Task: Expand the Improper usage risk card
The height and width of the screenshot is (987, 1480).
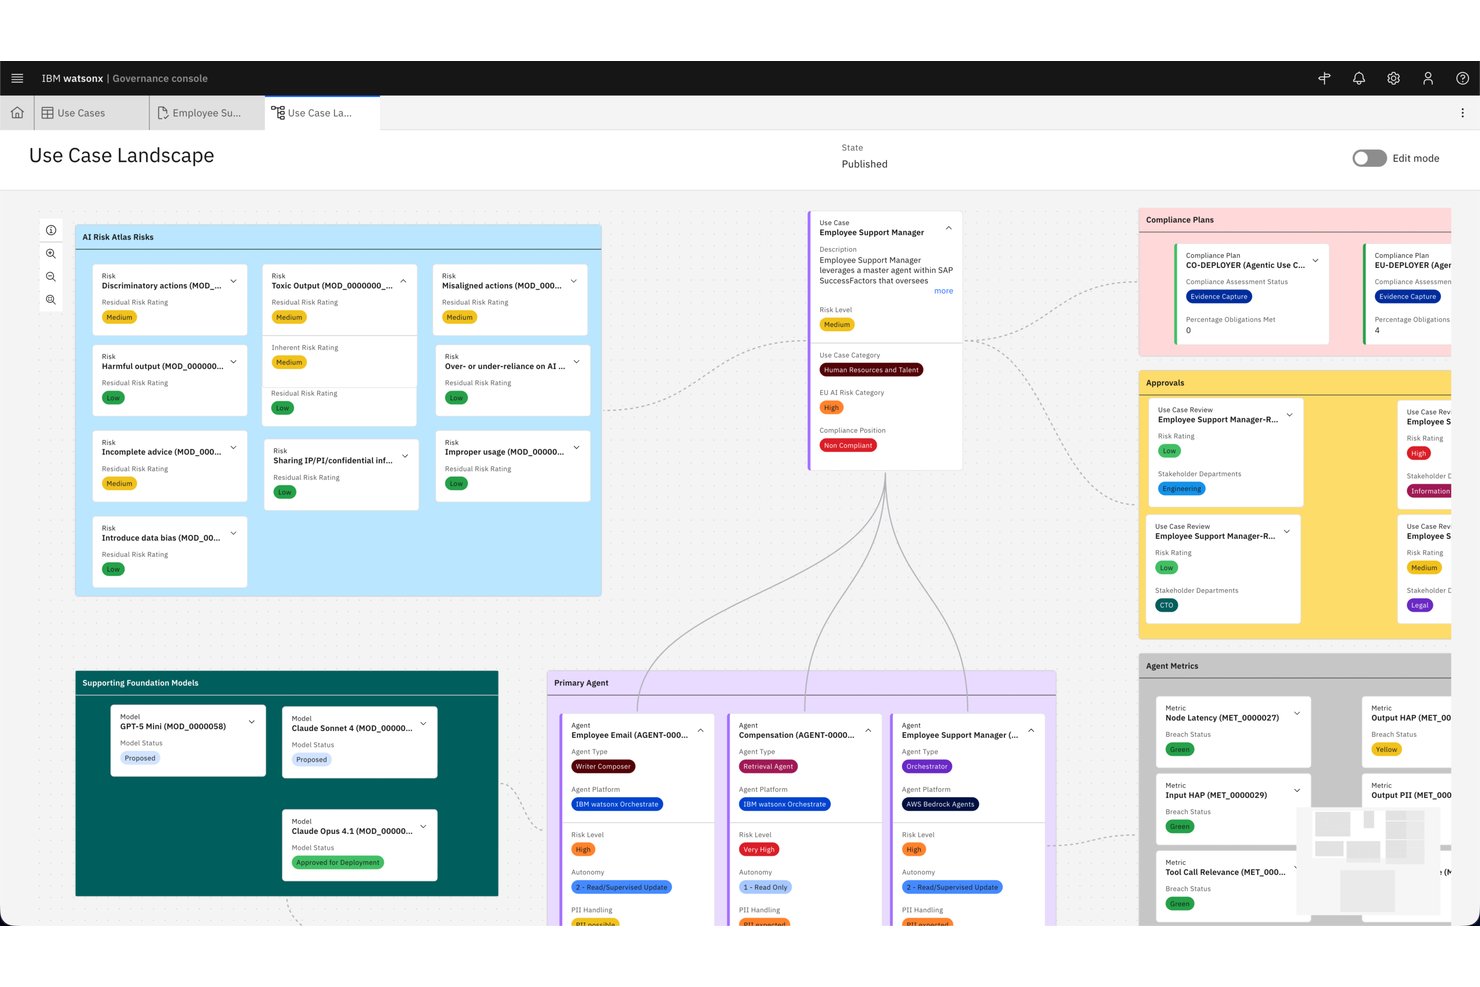Action: [577, 447]
